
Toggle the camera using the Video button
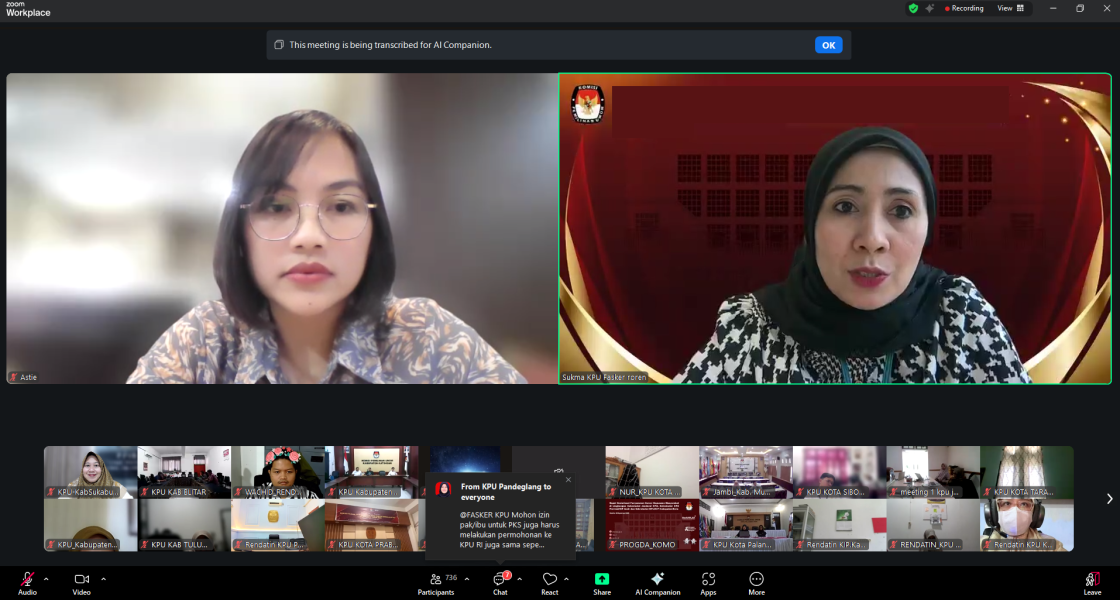click(82, 581)
